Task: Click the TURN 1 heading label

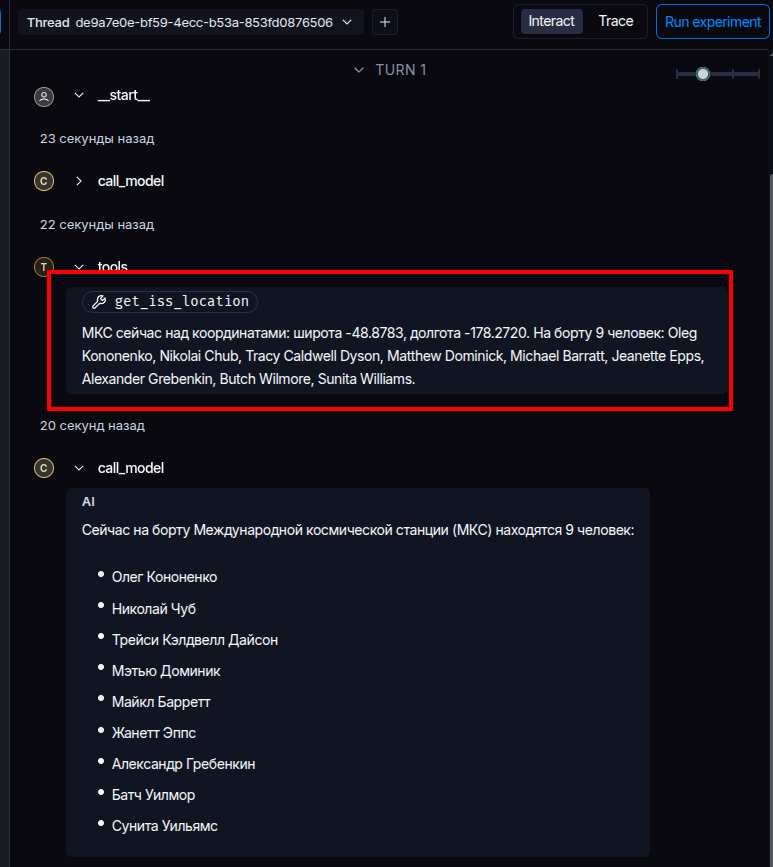Action: point(401,70)
